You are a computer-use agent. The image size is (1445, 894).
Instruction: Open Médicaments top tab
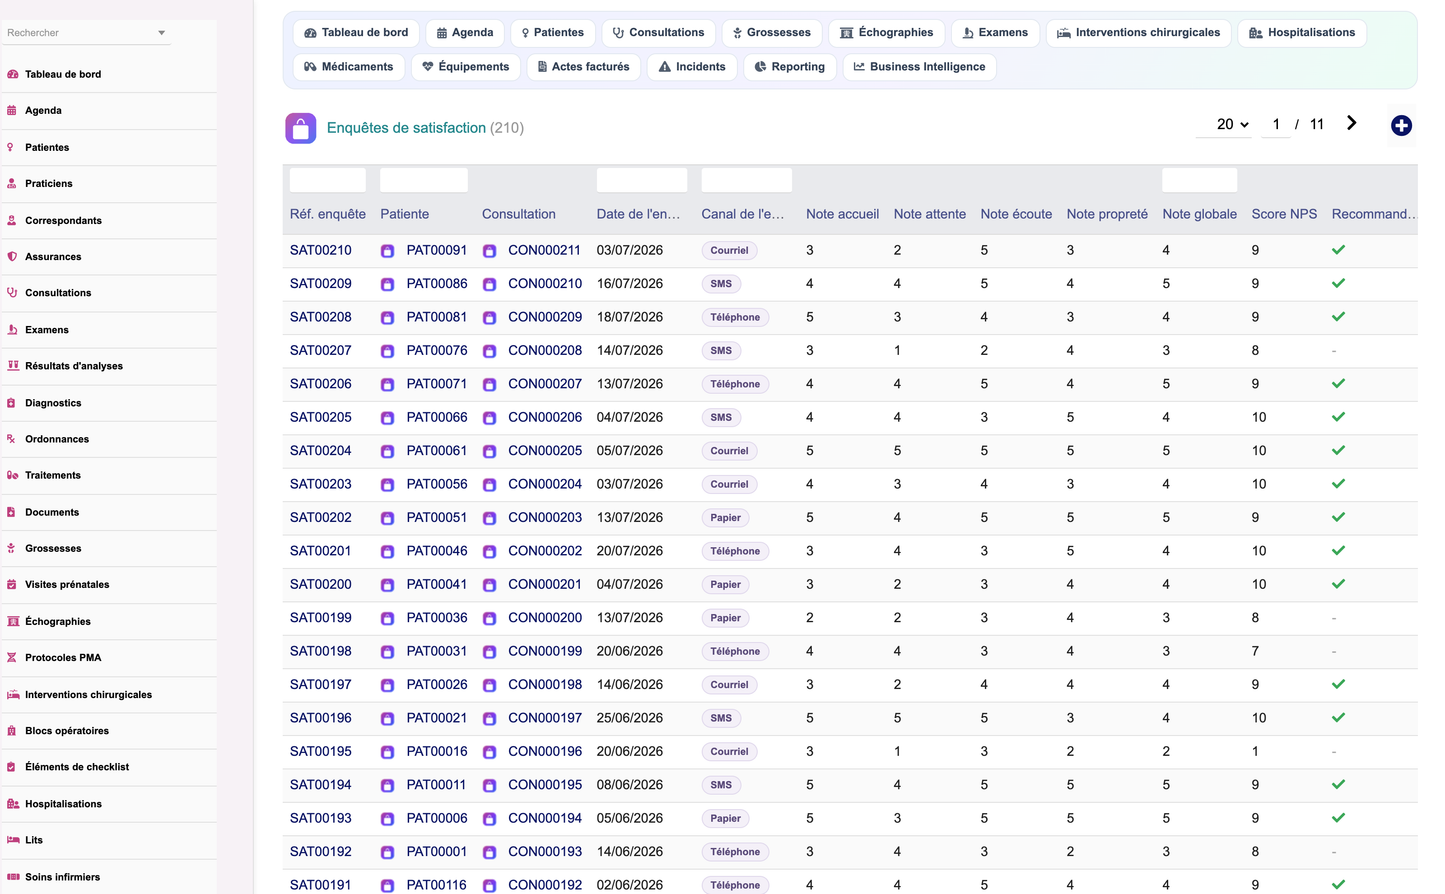pos(349,67)
